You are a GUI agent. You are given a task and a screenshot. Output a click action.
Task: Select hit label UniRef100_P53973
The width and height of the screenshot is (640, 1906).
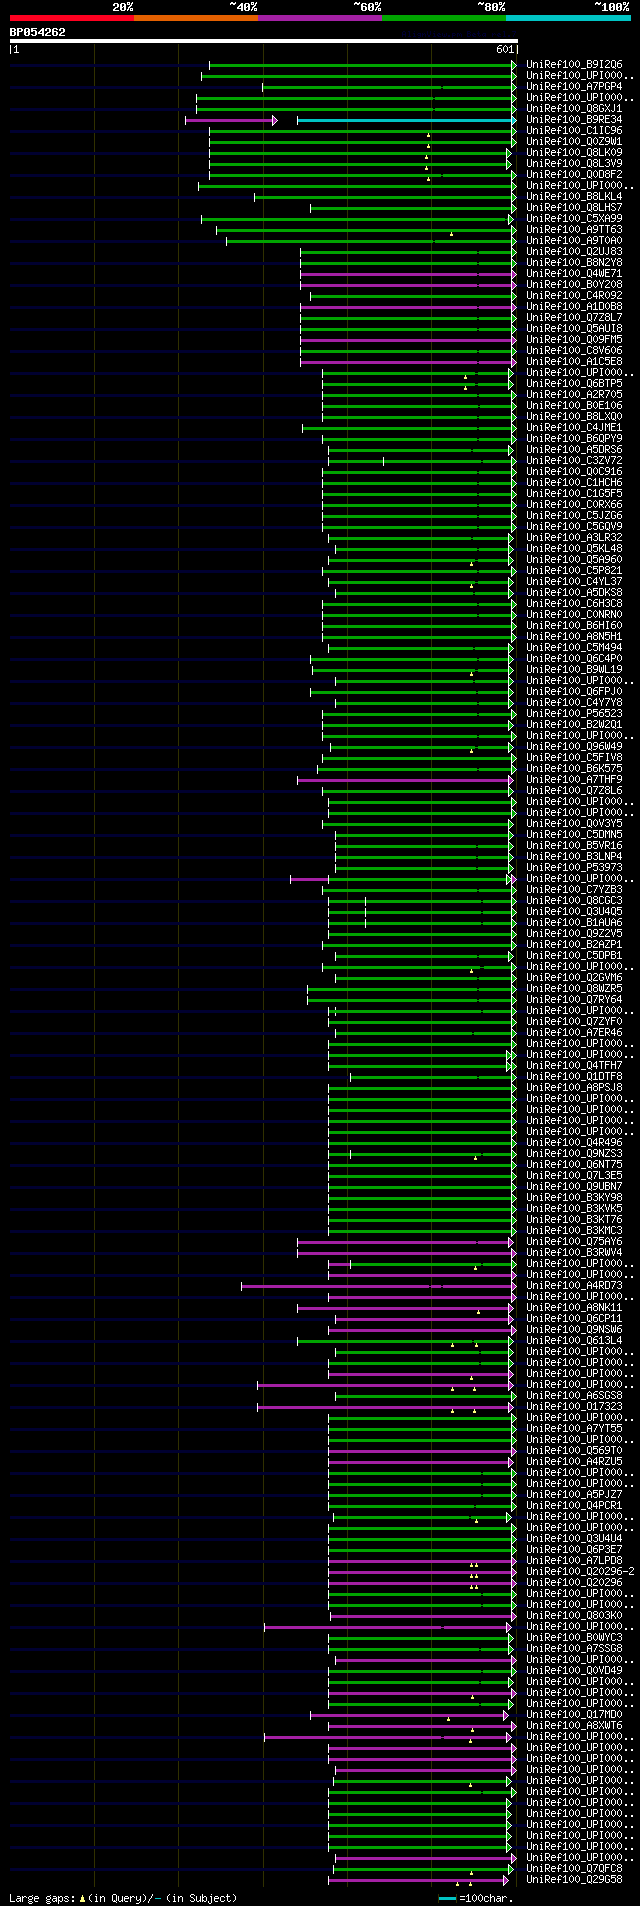pos(574,867)
